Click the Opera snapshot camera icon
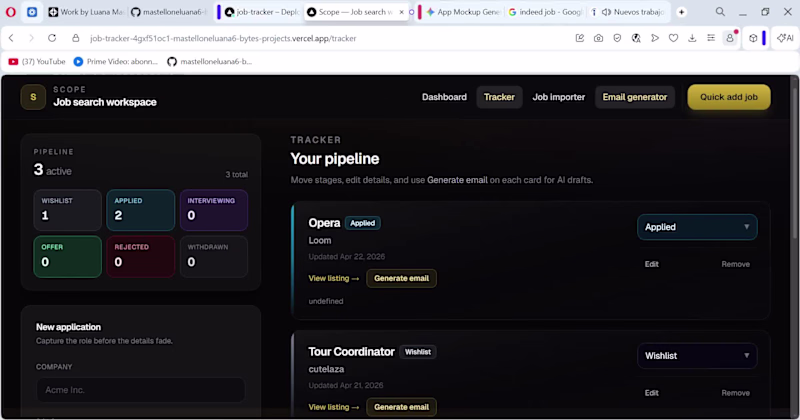Viewport: 800px width, 420px height. tap(598, 38)
